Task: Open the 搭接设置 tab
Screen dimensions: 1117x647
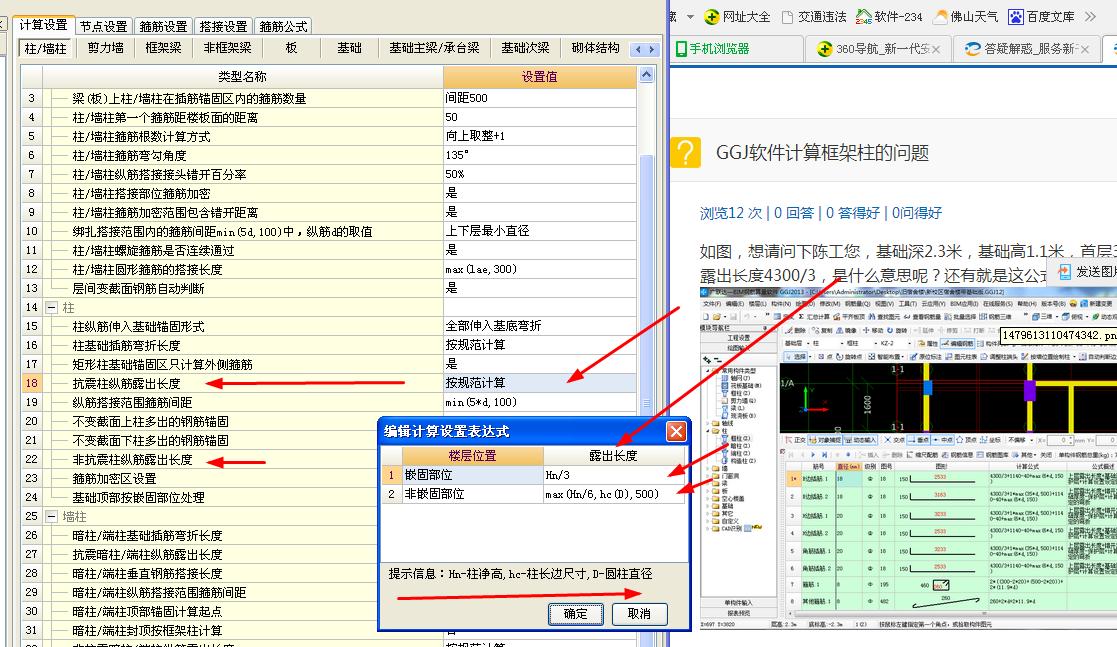Action: (x=223, y=26)
